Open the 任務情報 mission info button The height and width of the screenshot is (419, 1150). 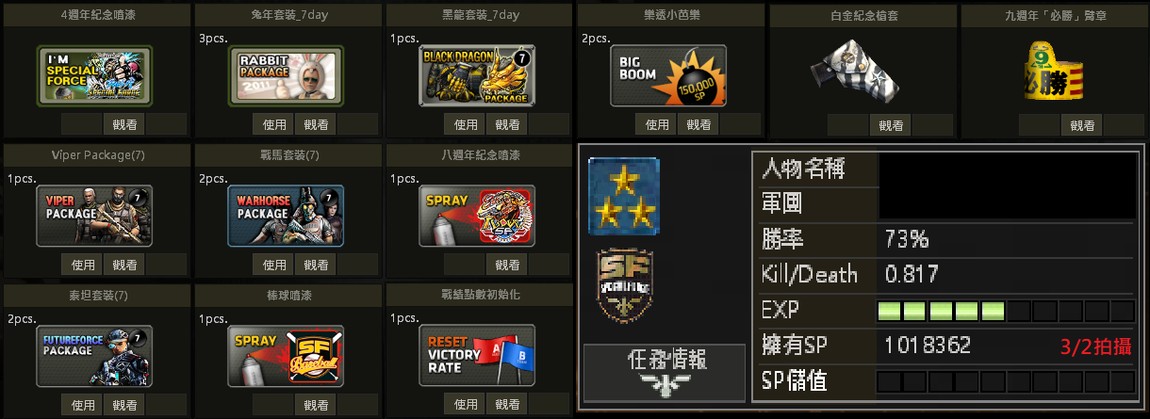(664, 373)
